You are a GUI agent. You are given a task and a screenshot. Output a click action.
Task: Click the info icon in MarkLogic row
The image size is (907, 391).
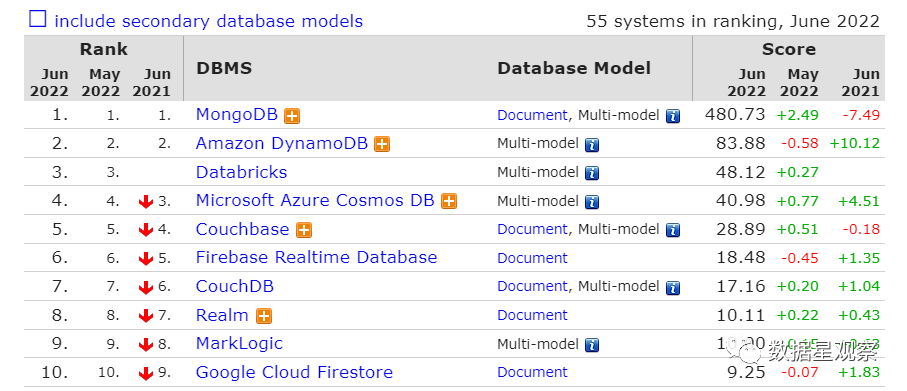click(x=592, y=345)
